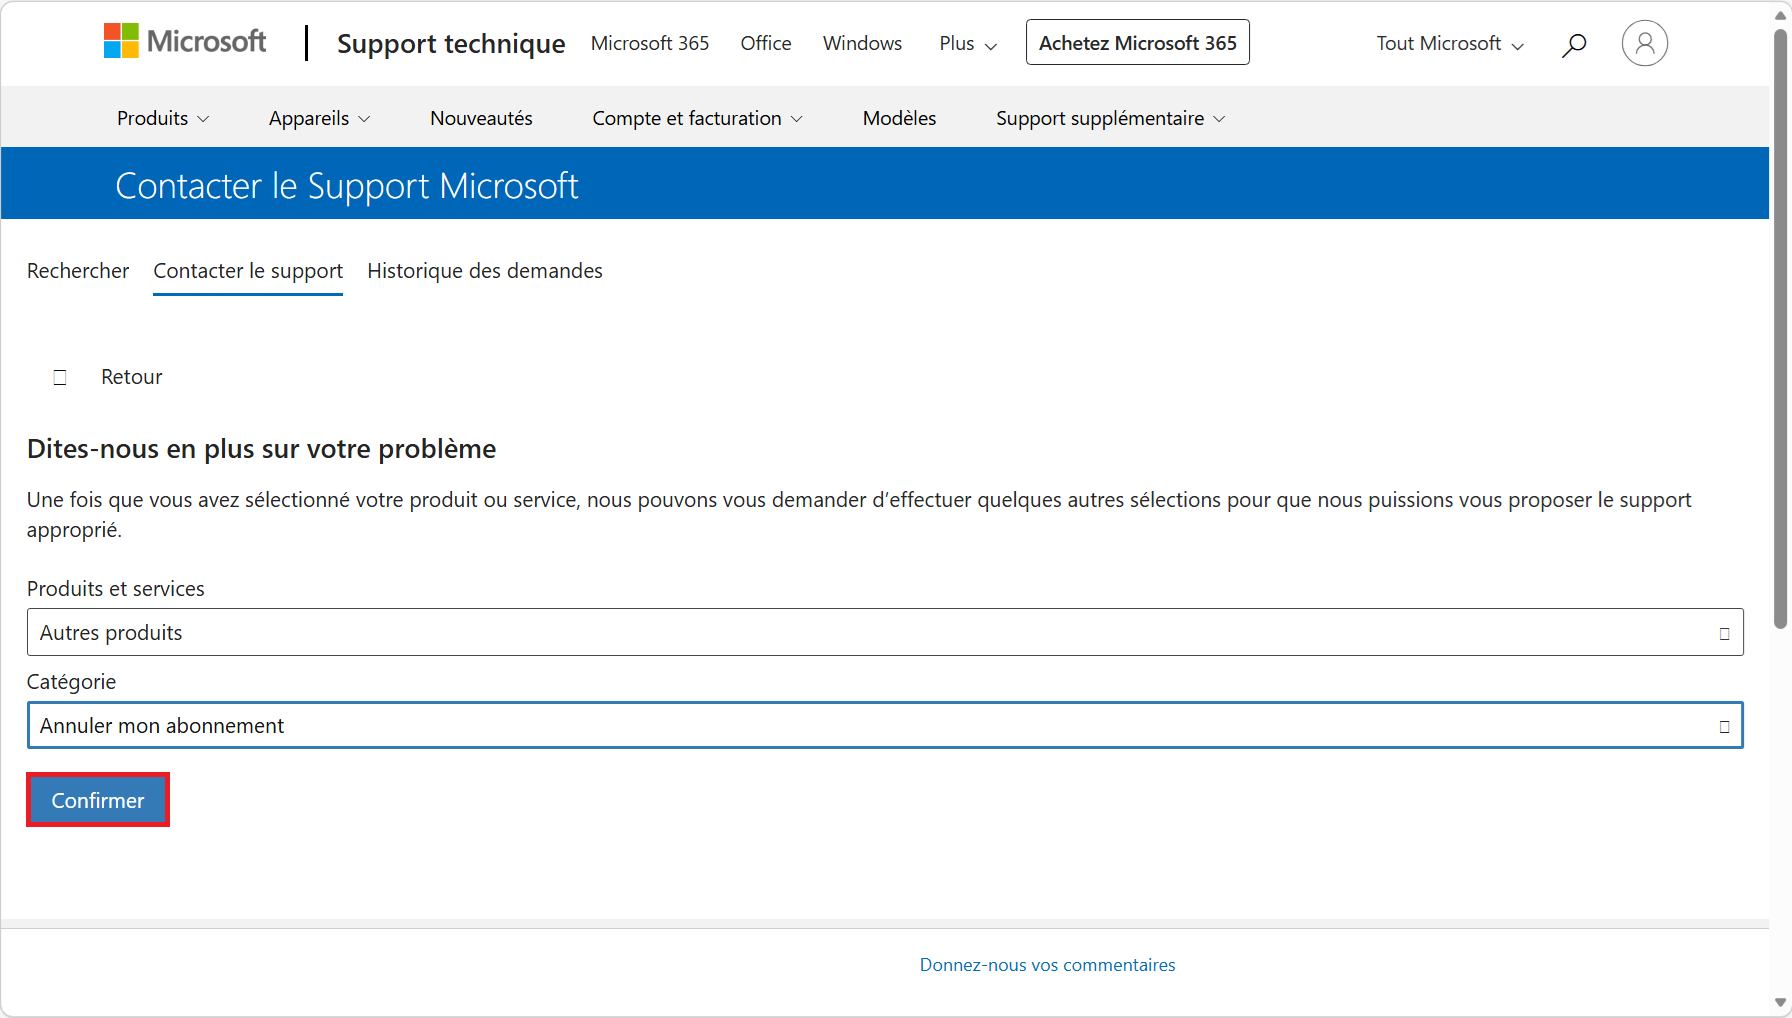Open the search magnifier icon
This screenshot has height=1018, width=1792.
(x=1574, y=44)
